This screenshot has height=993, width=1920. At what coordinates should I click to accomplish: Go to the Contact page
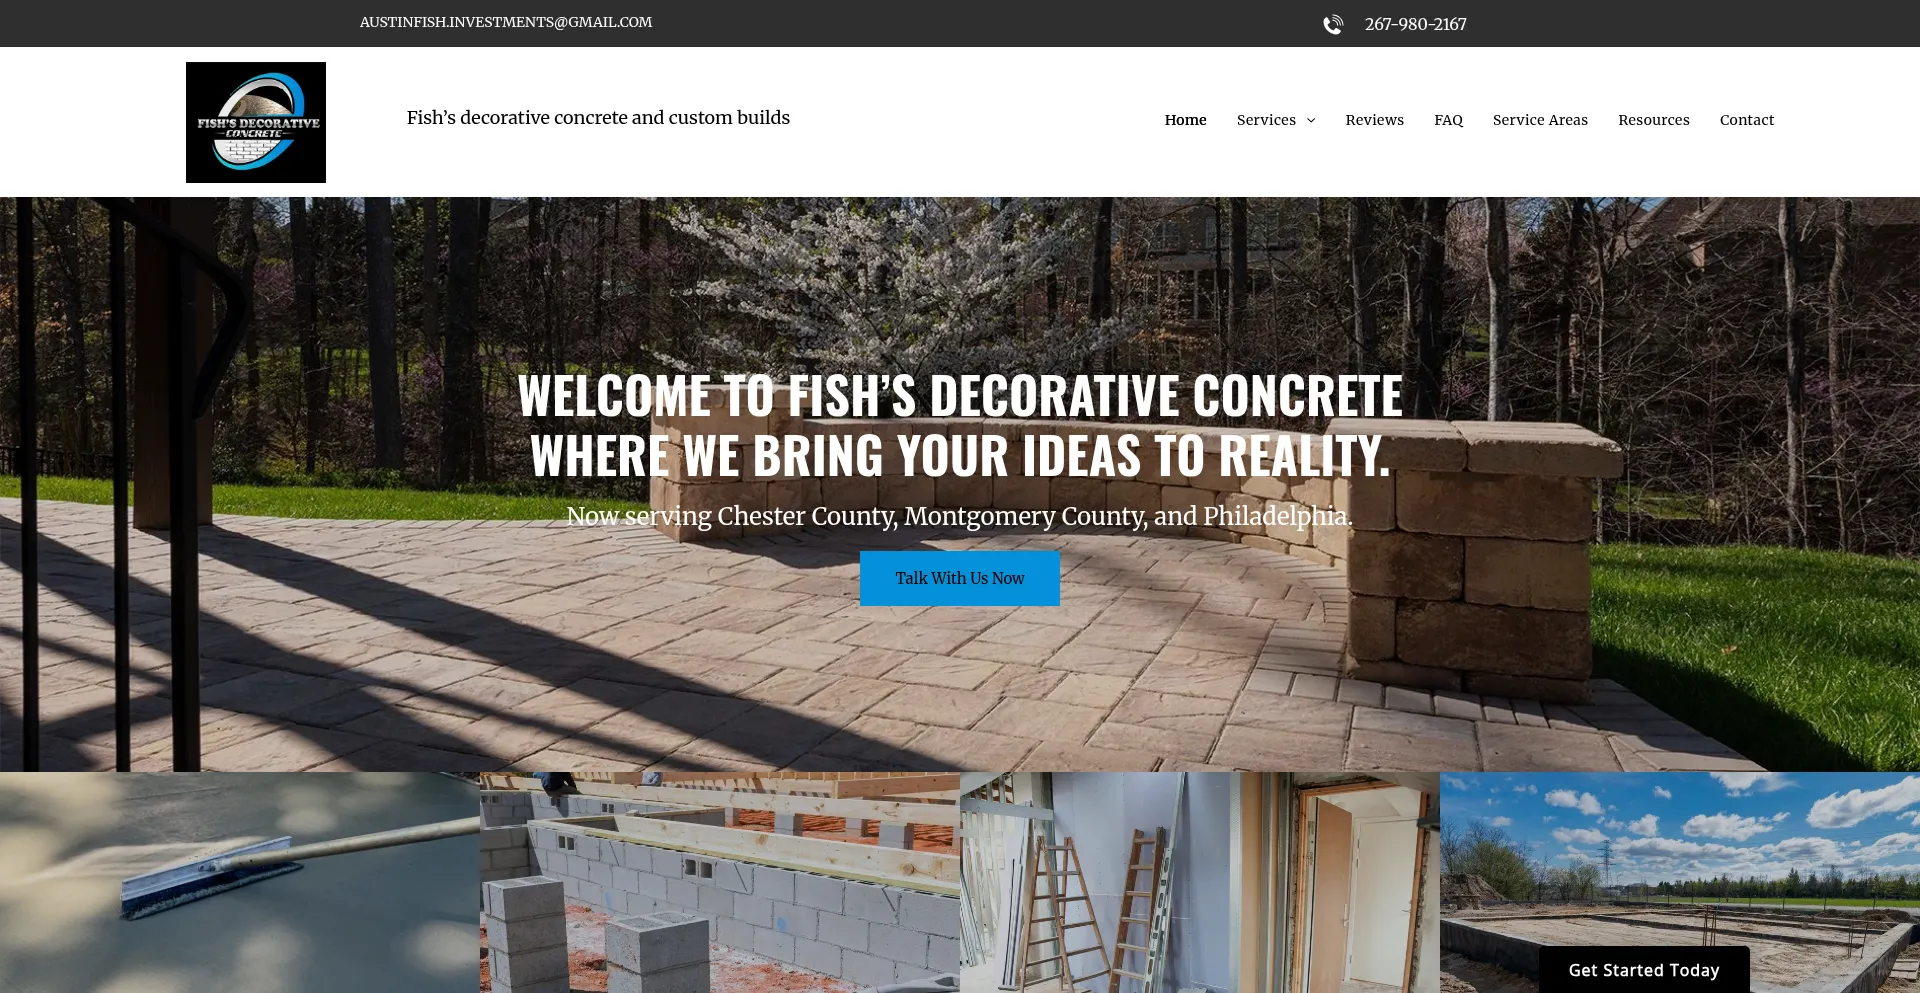tap(1747, 120)
